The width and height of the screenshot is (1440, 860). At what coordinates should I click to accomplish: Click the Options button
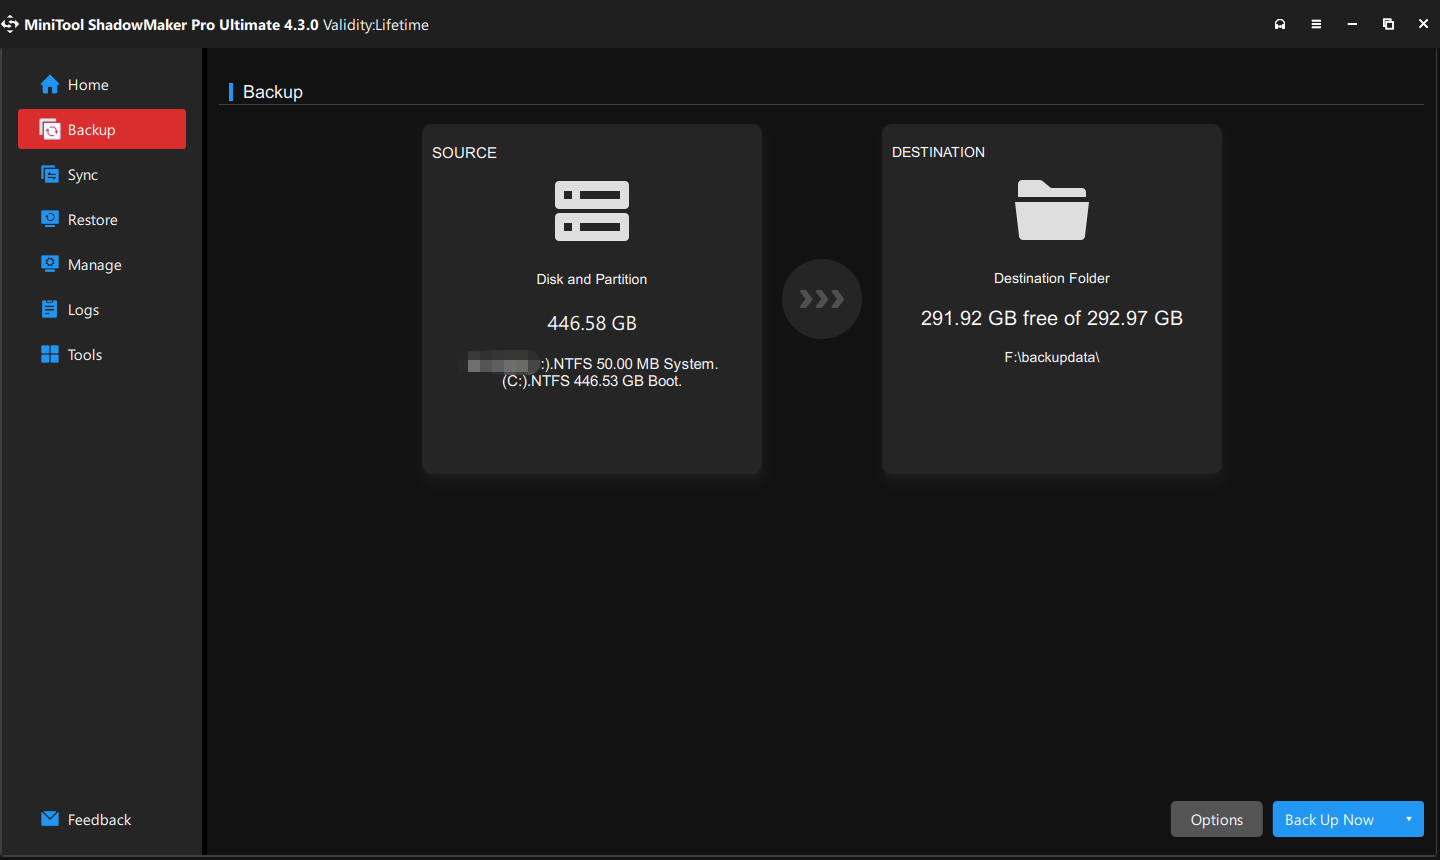tap(1217, 819)
